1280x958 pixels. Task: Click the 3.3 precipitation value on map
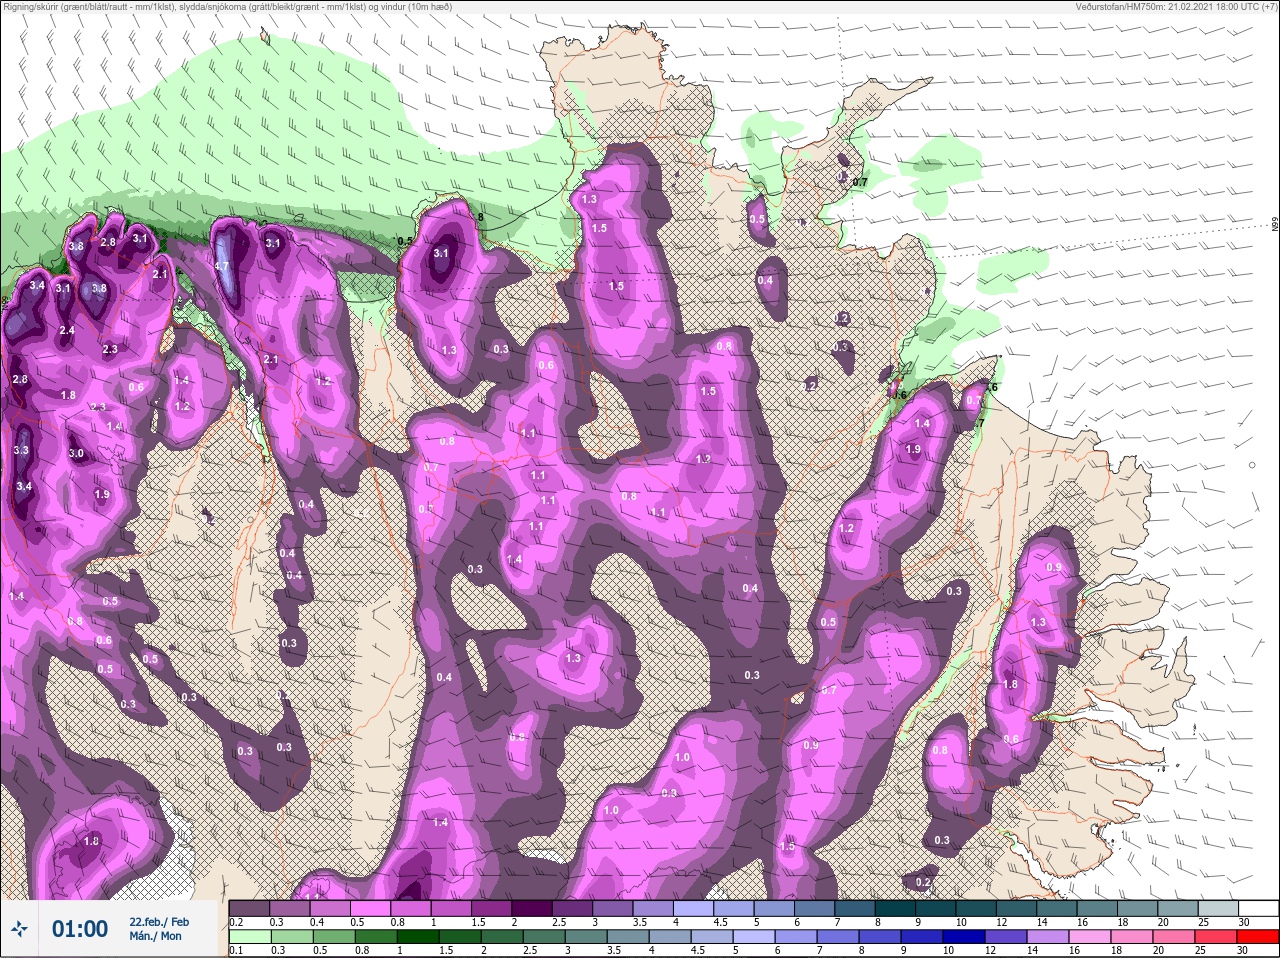(21, 451)
